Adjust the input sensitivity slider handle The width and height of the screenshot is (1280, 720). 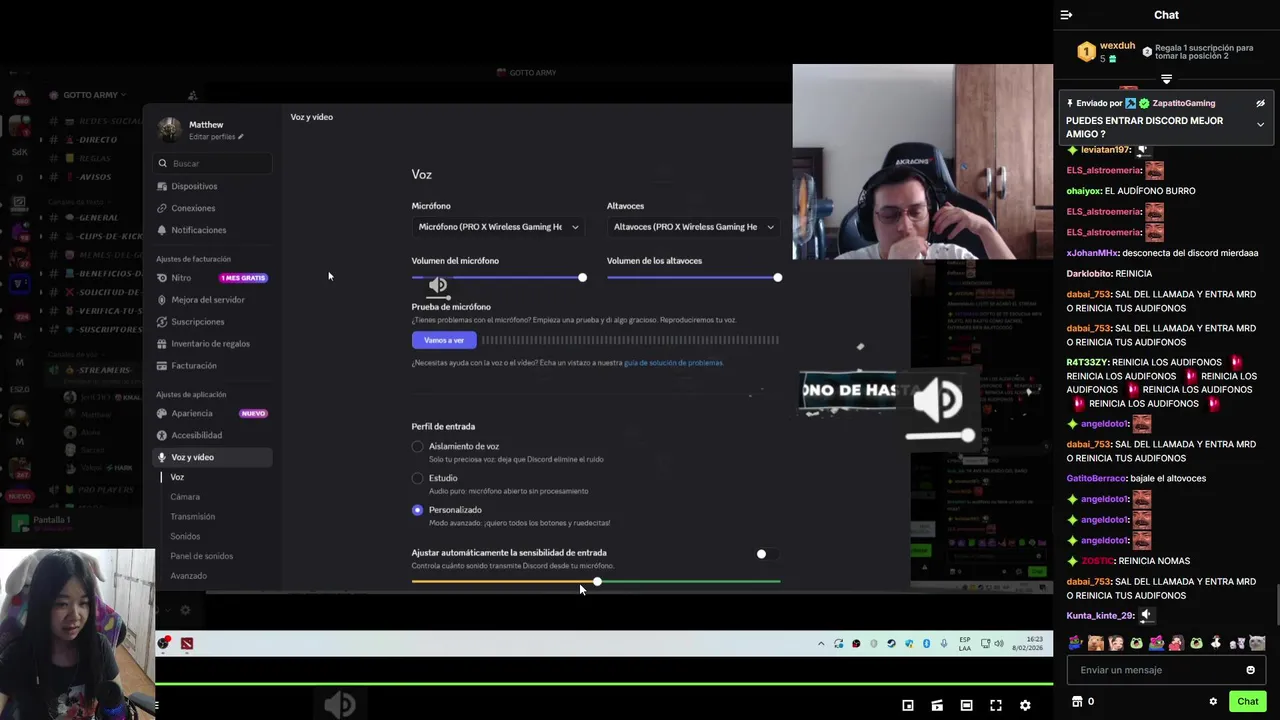click(x=597, y=581)
